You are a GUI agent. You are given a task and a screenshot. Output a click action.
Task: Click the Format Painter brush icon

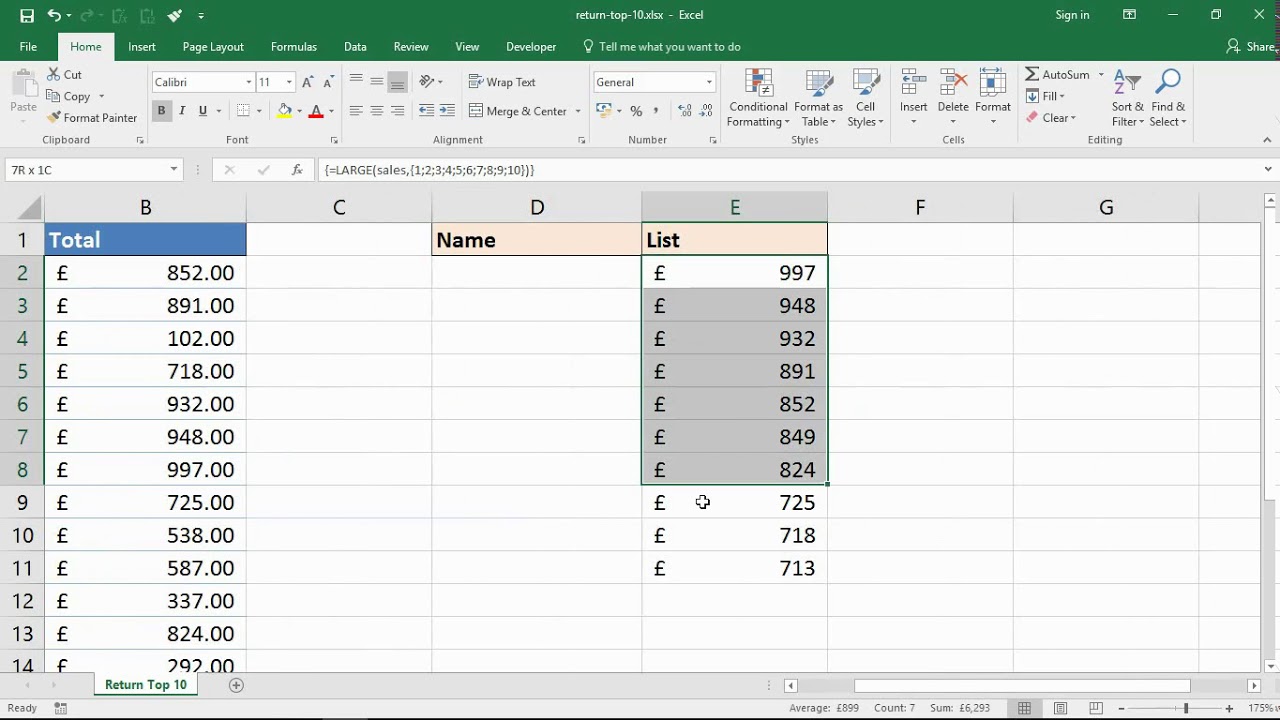(53, 118)
